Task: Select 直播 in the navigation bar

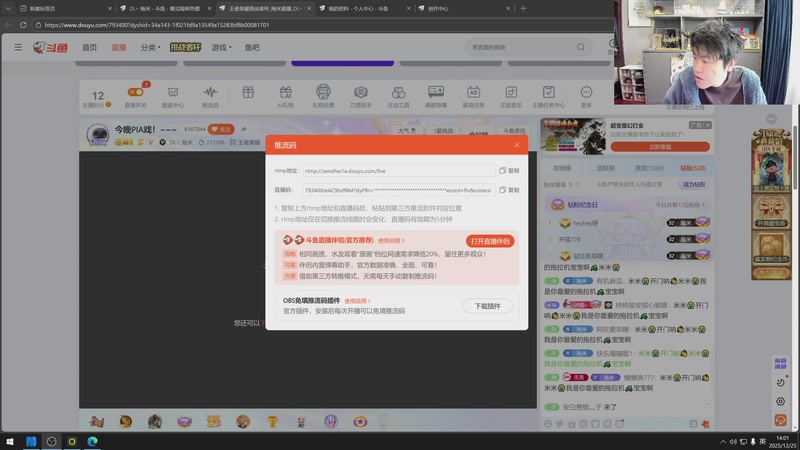Action: (x=119, y=47)
